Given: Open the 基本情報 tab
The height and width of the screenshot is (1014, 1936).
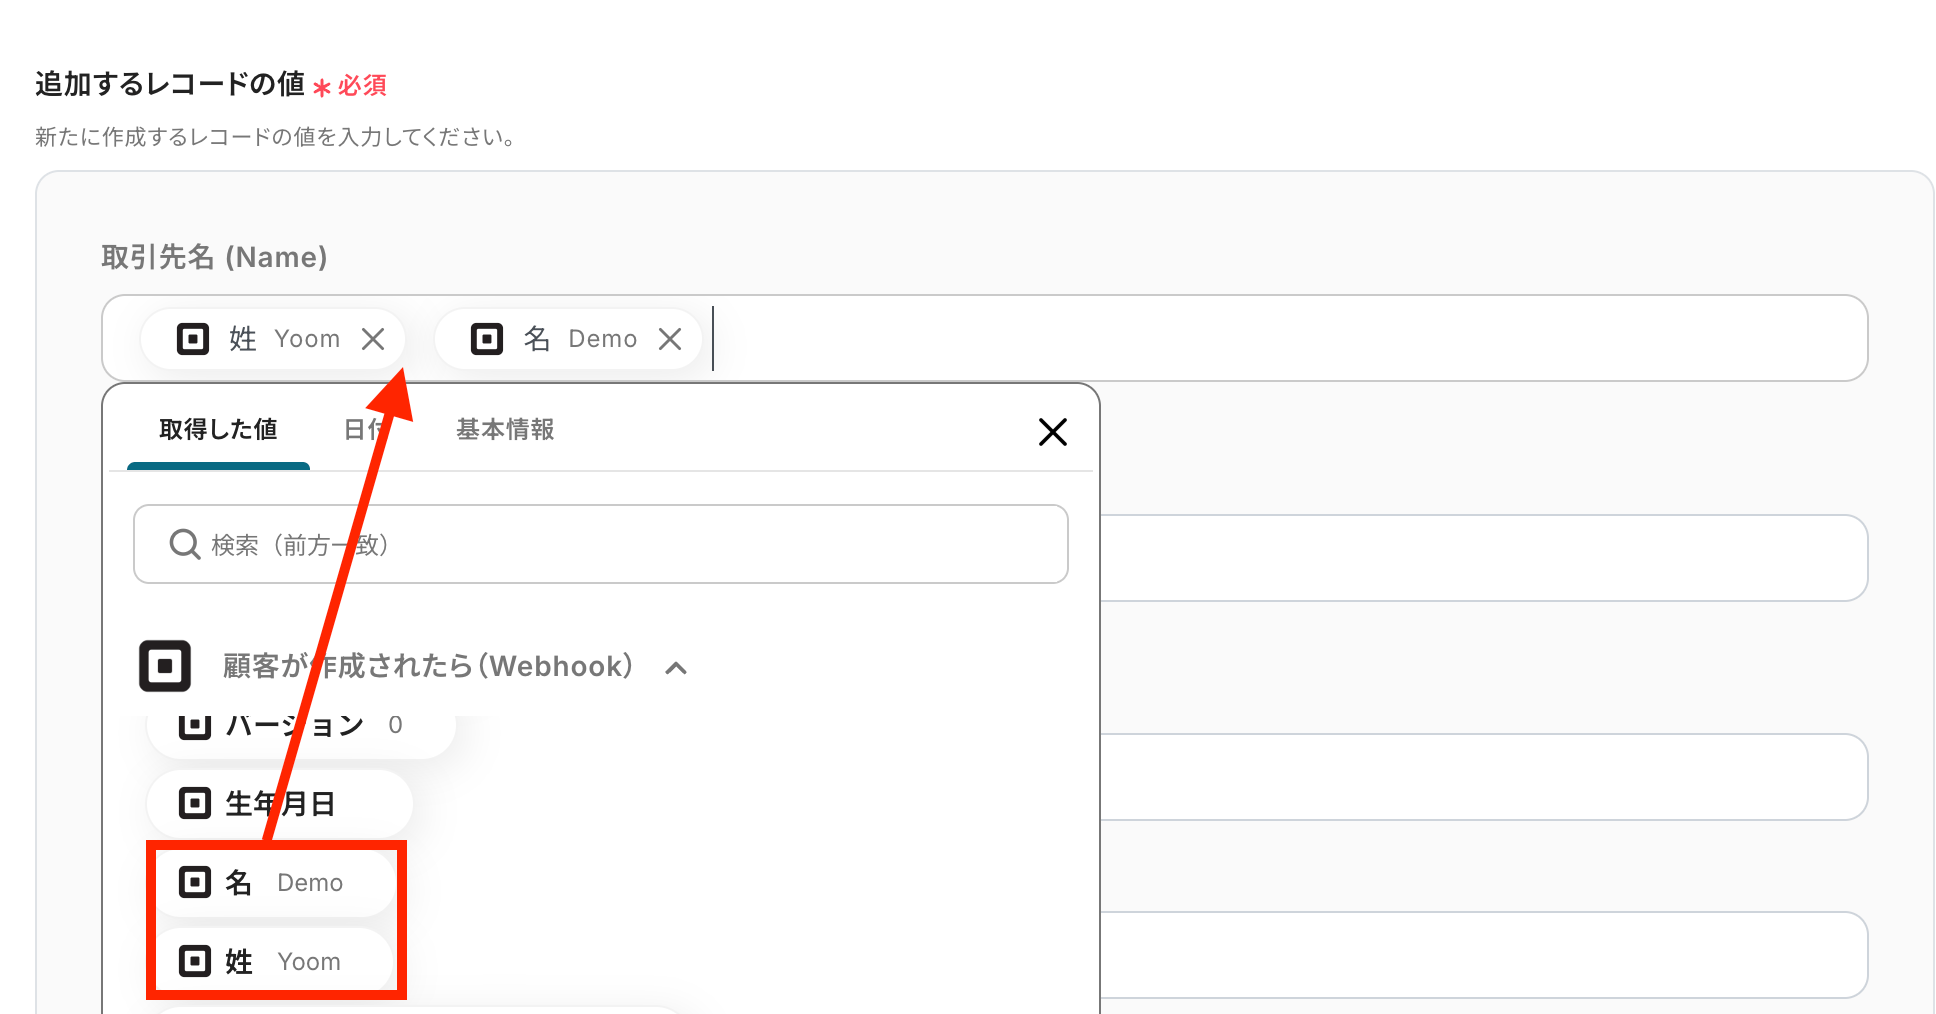Looking at the screenshot, I should (505, 430).
